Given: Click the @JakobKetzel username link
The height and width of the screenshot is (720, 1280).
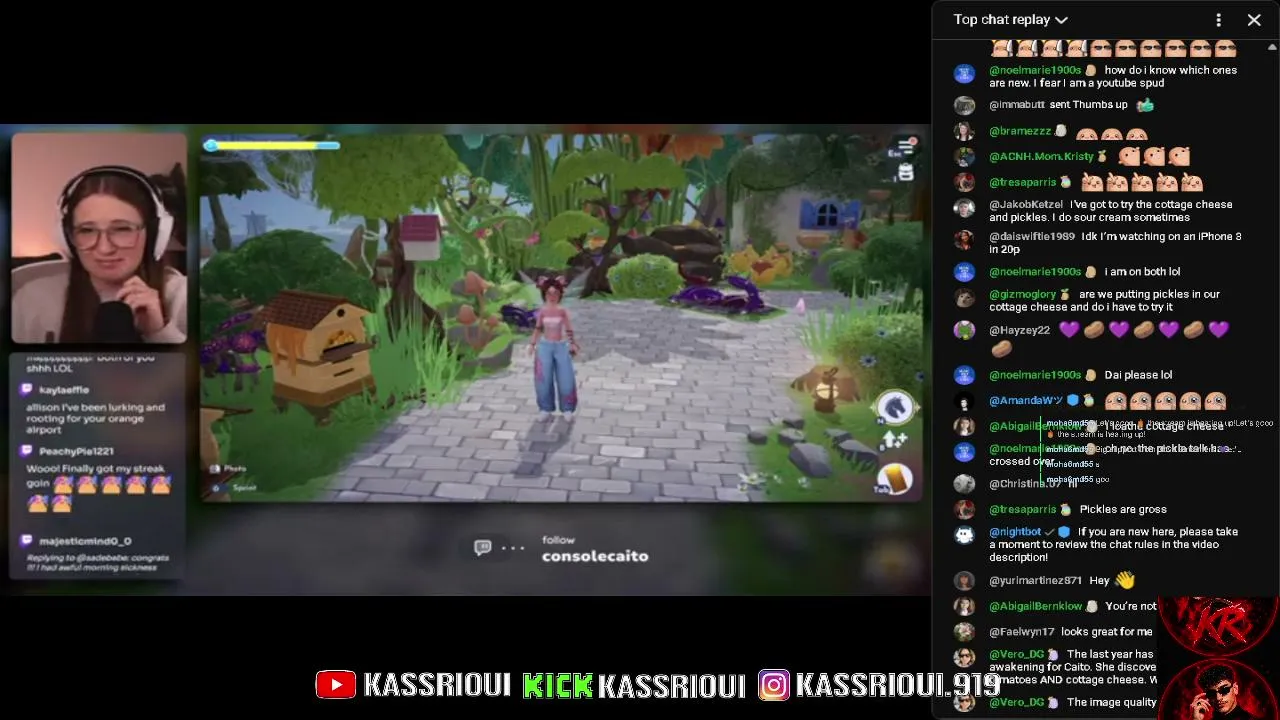Looking at the screenshot, I should click(1026, 205).
